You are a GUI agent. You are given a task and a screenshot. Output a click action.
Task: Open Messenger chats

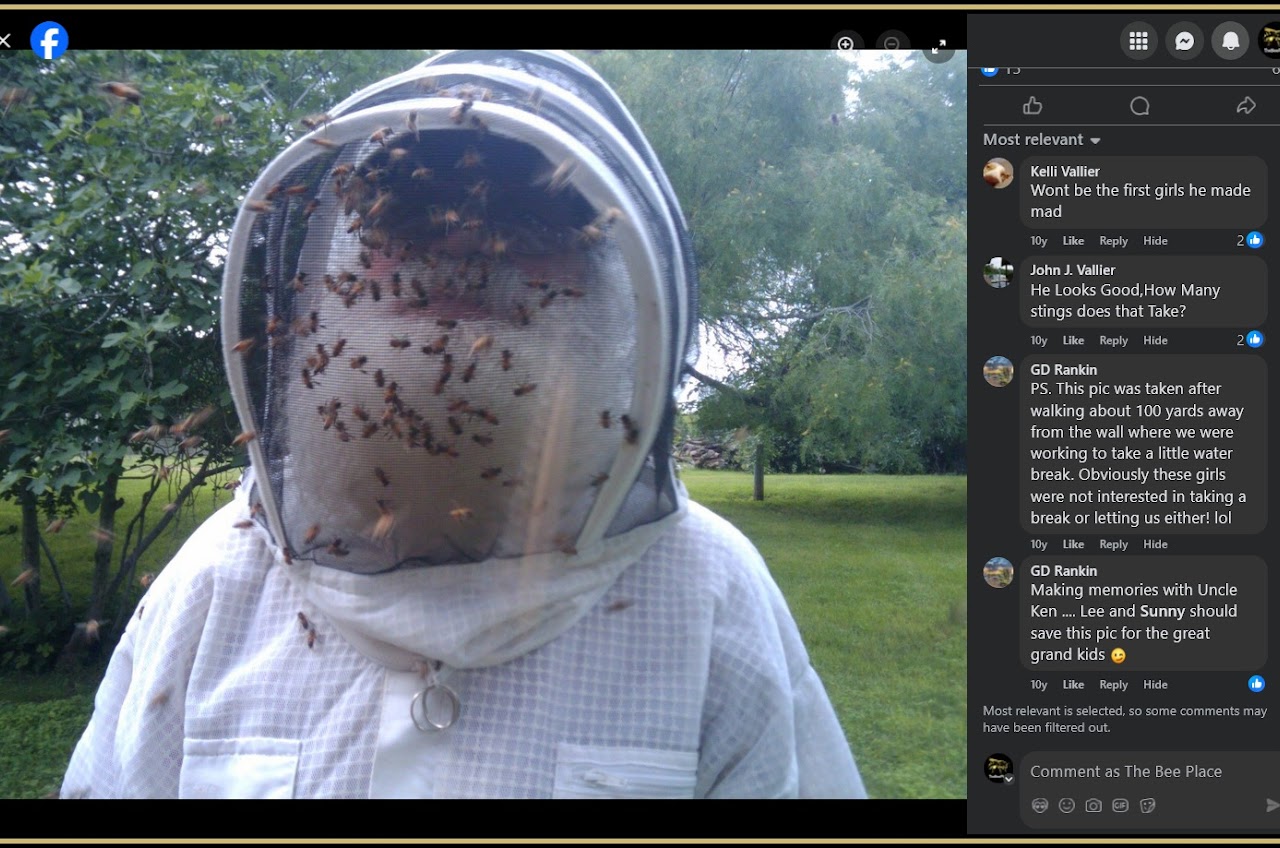coord(1185,41)
